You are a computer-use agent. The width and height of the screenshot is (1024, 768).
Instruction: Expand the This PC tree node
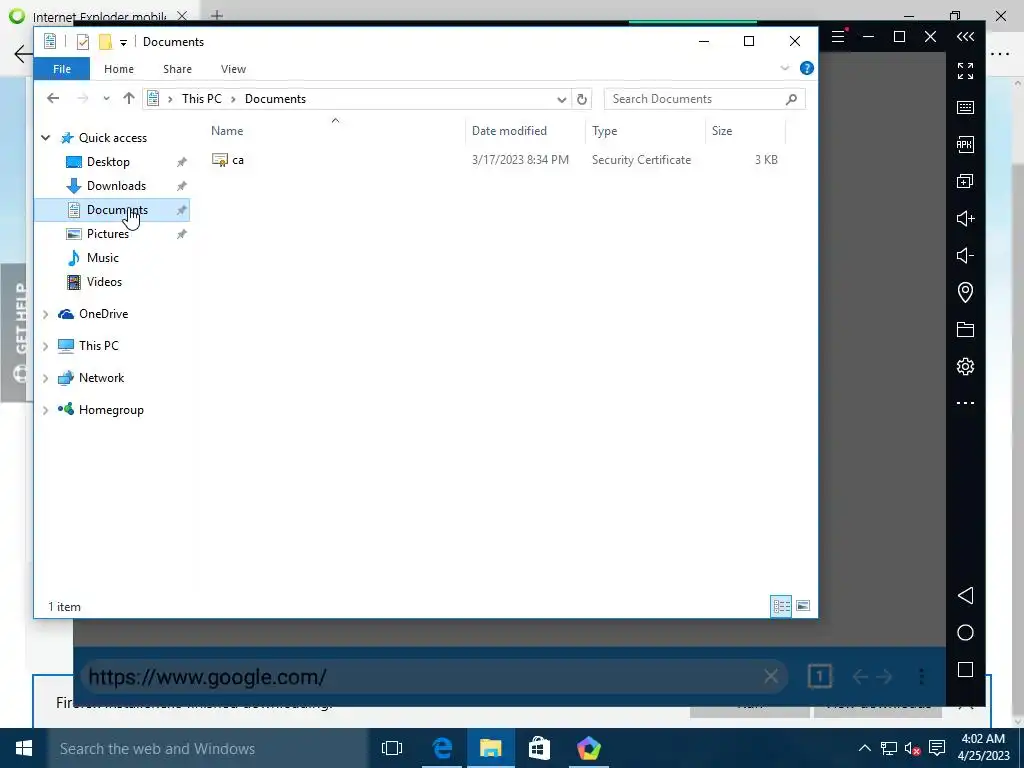coord(46,346)
